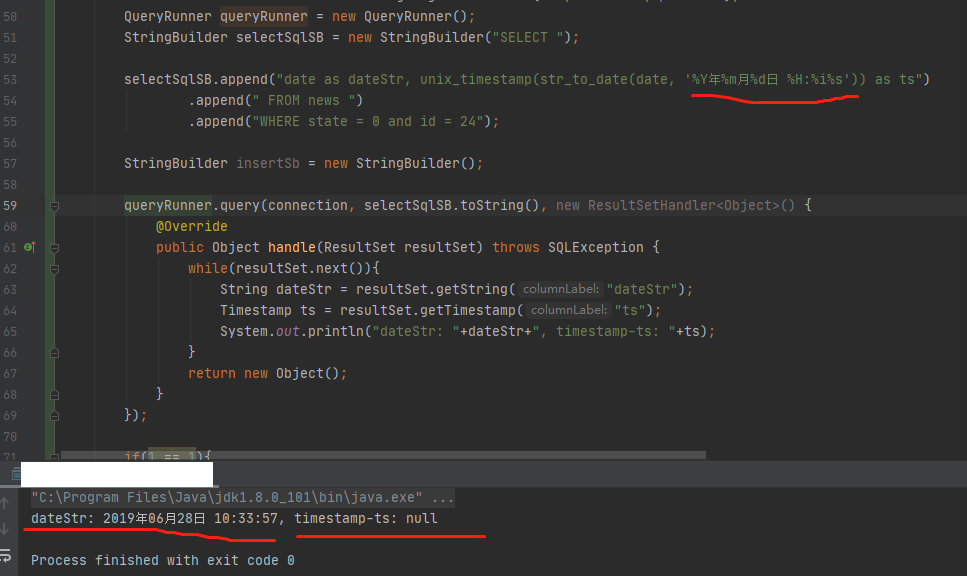The height and width of the screenshot is (576, 967).
Task: Click 'resultSet.getTimestamp' on line 64
Action: point(427,310)
